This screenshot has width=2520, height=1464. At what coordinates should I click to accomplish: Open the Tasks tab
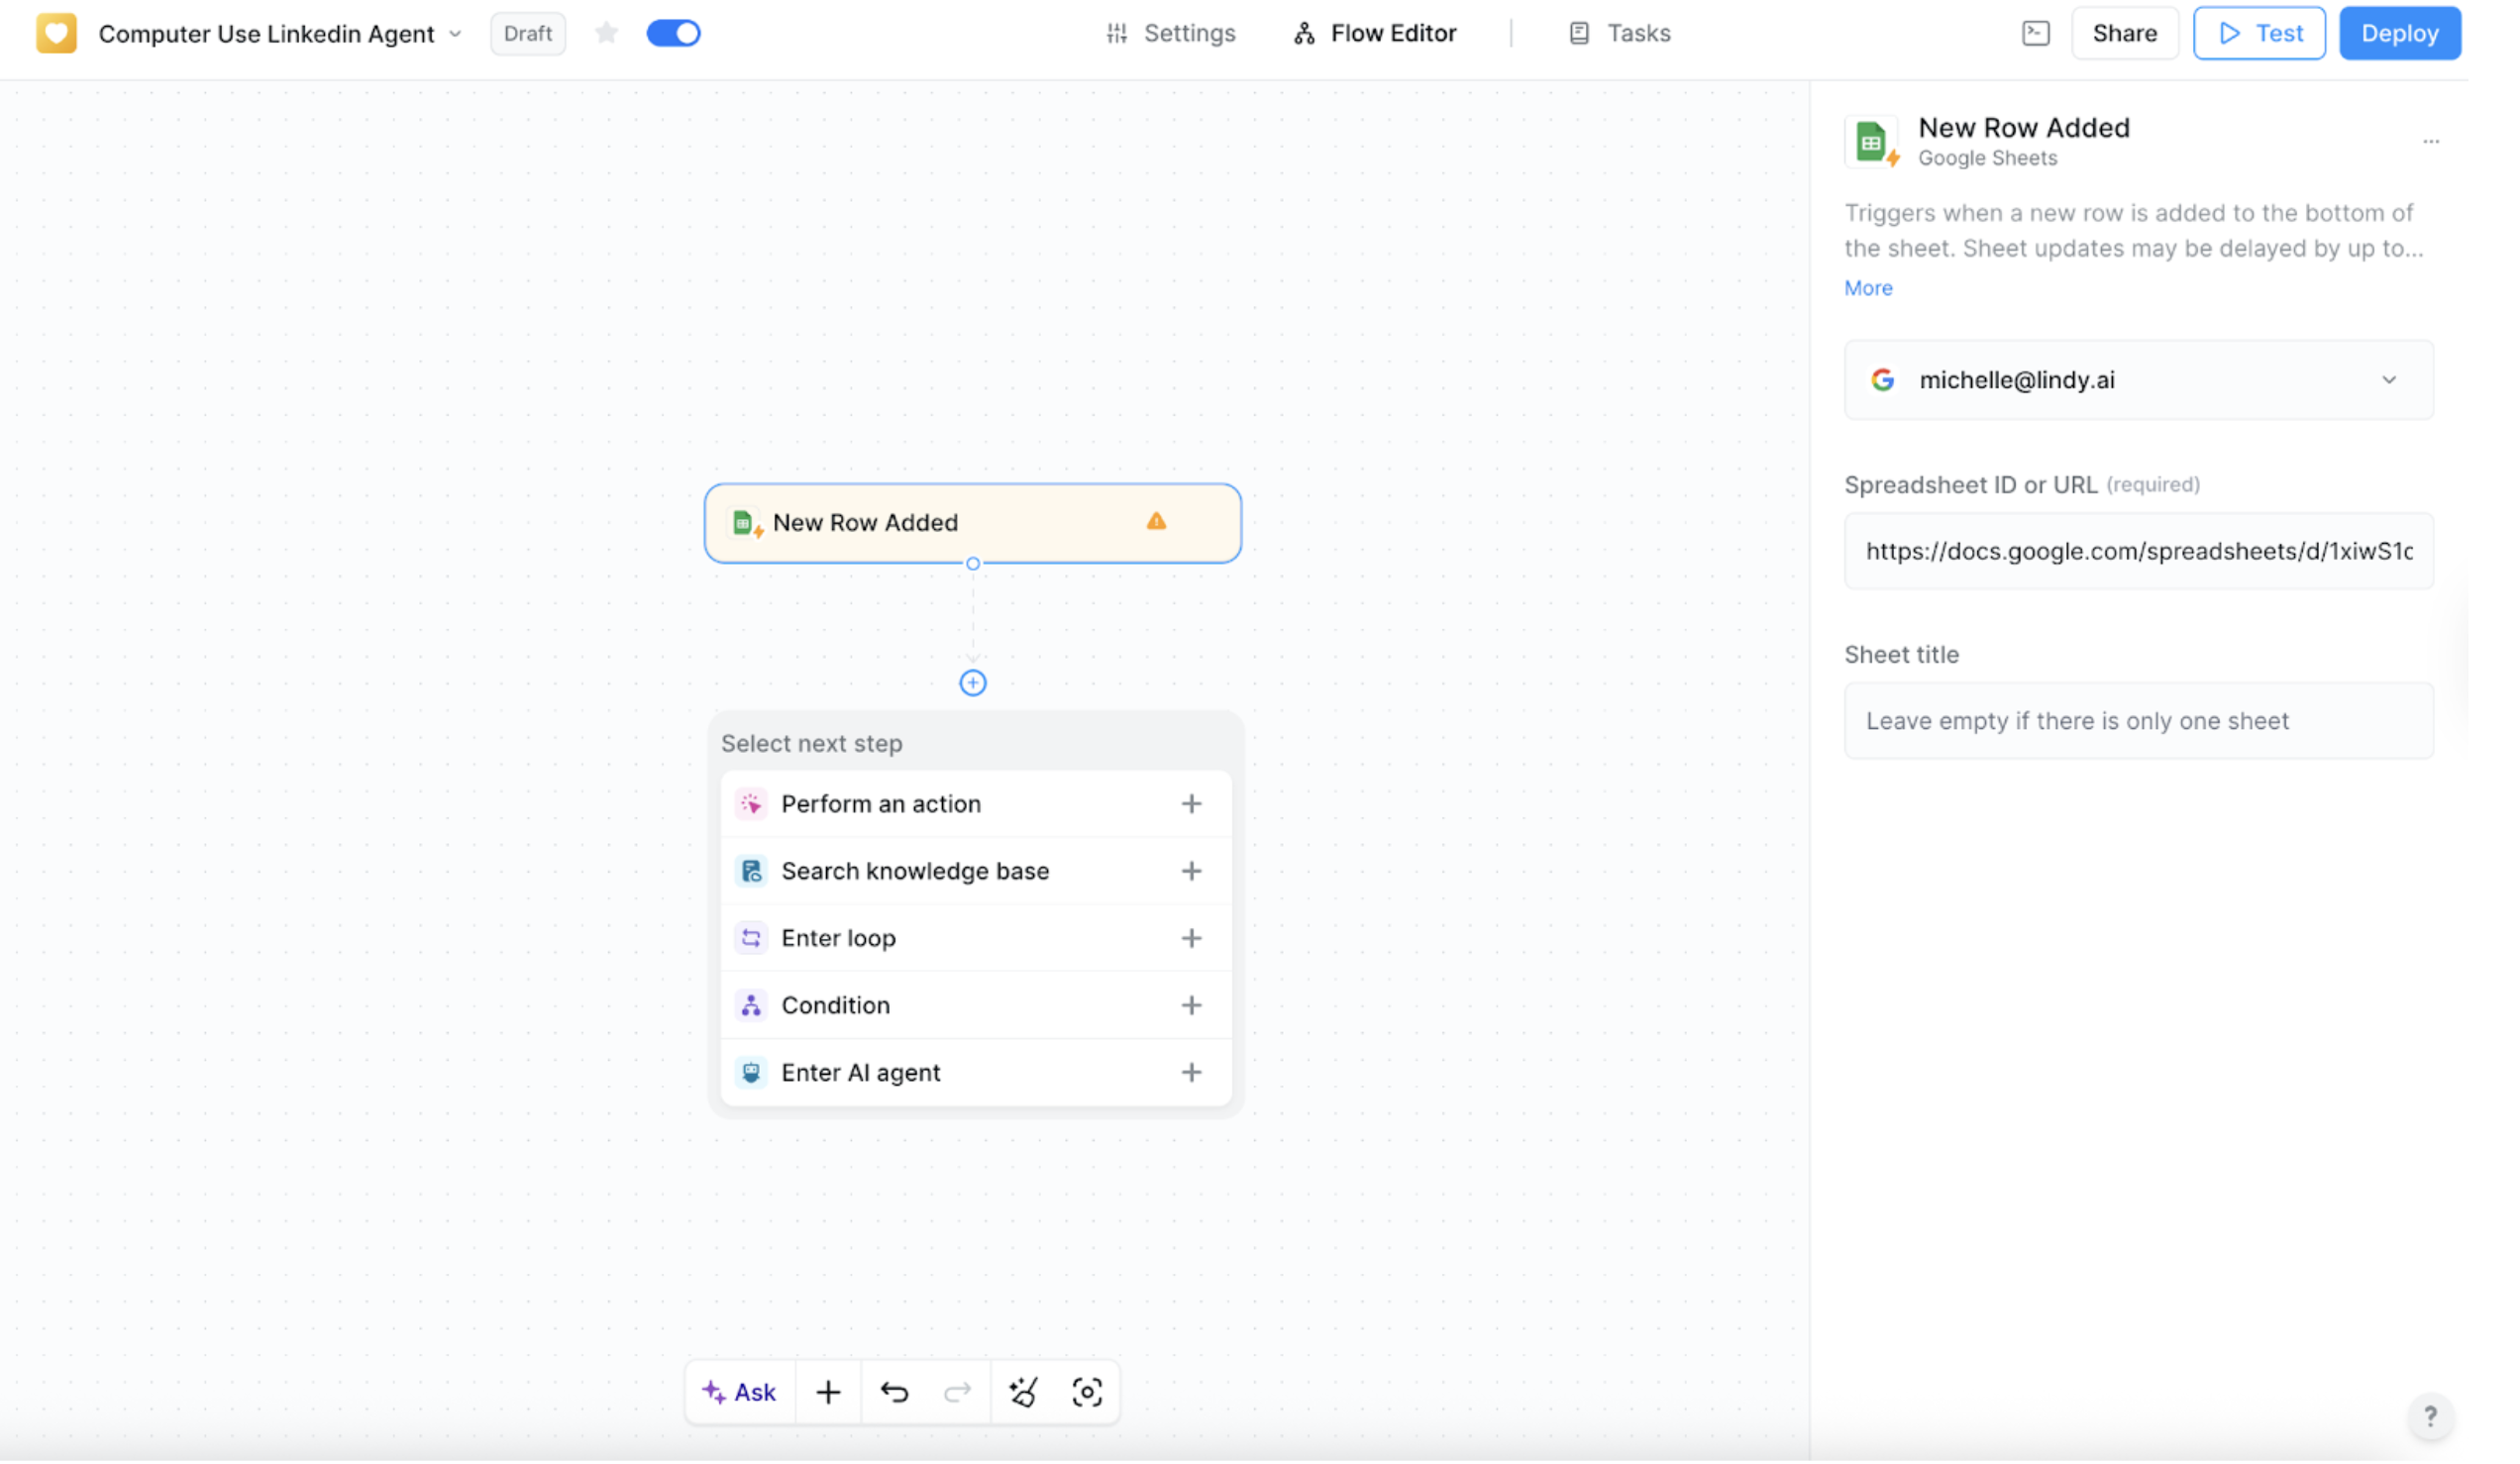[1619, 32]
